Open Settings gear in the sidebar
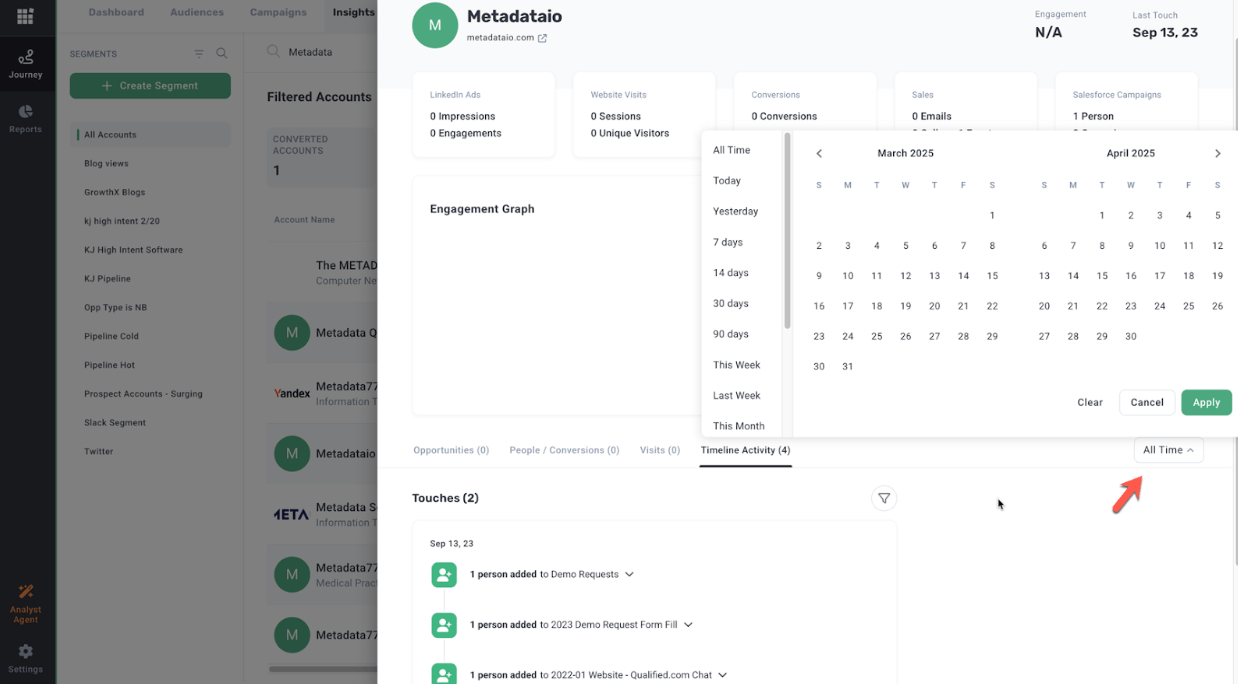Viewport: 1238px width, 684px height. 26,658
